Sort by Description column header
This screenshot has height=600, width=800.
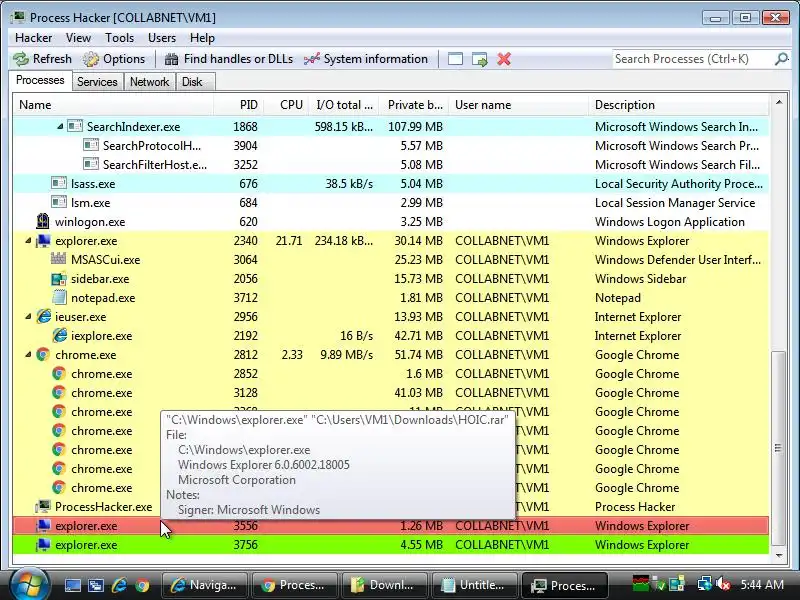pyautogui.click(x=679, y=105)
